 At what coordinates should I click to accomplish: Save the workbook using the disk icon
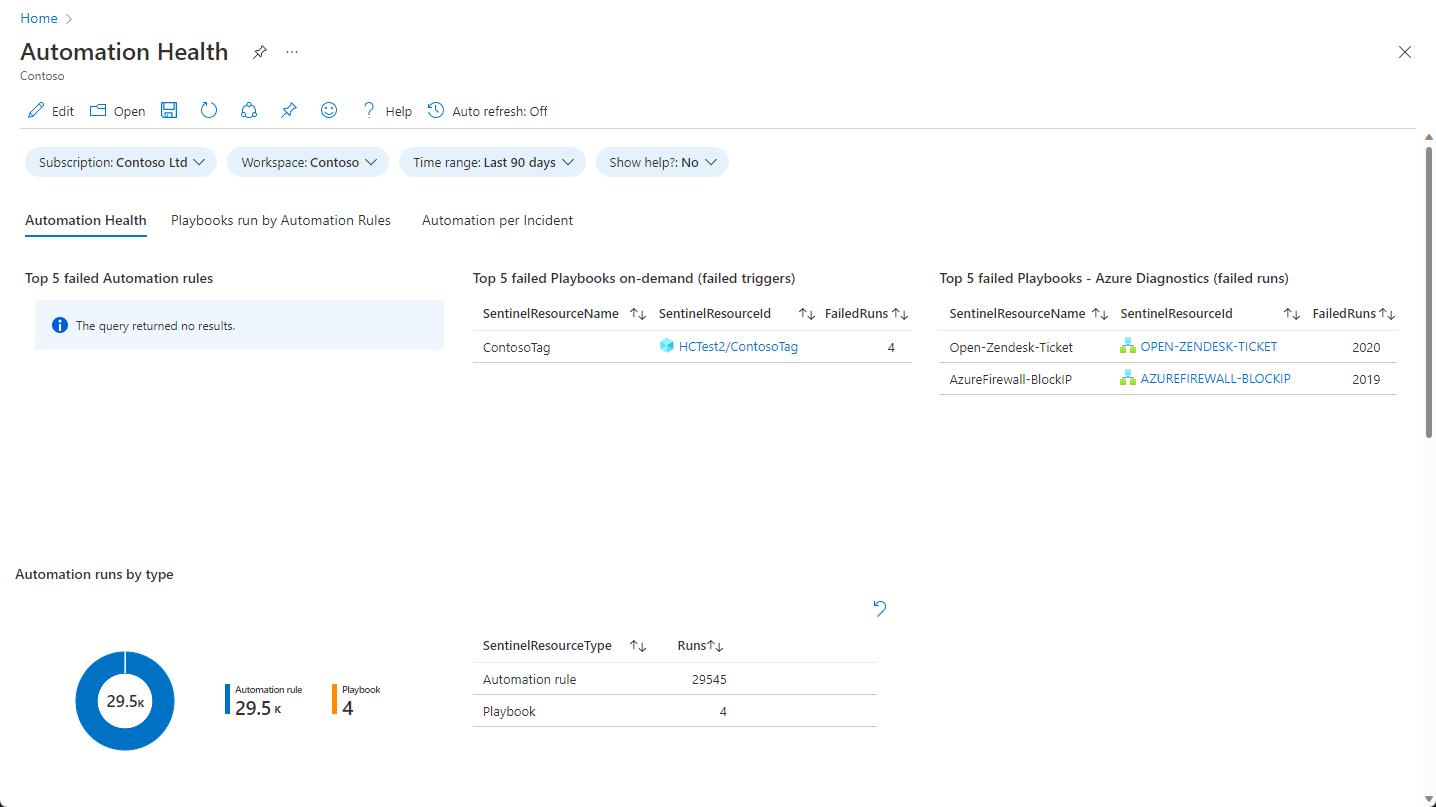[168, 110]
